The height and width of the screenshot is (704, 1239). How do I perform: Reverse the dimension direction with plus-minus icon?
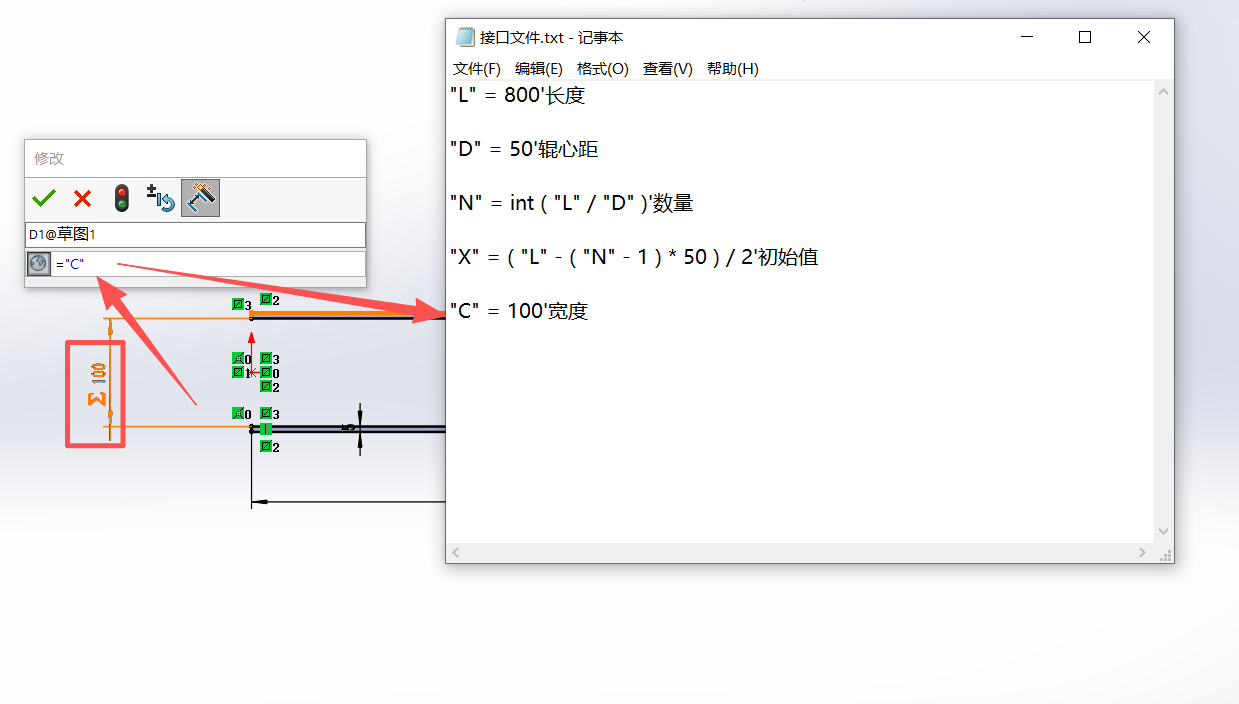pos(160,198)
